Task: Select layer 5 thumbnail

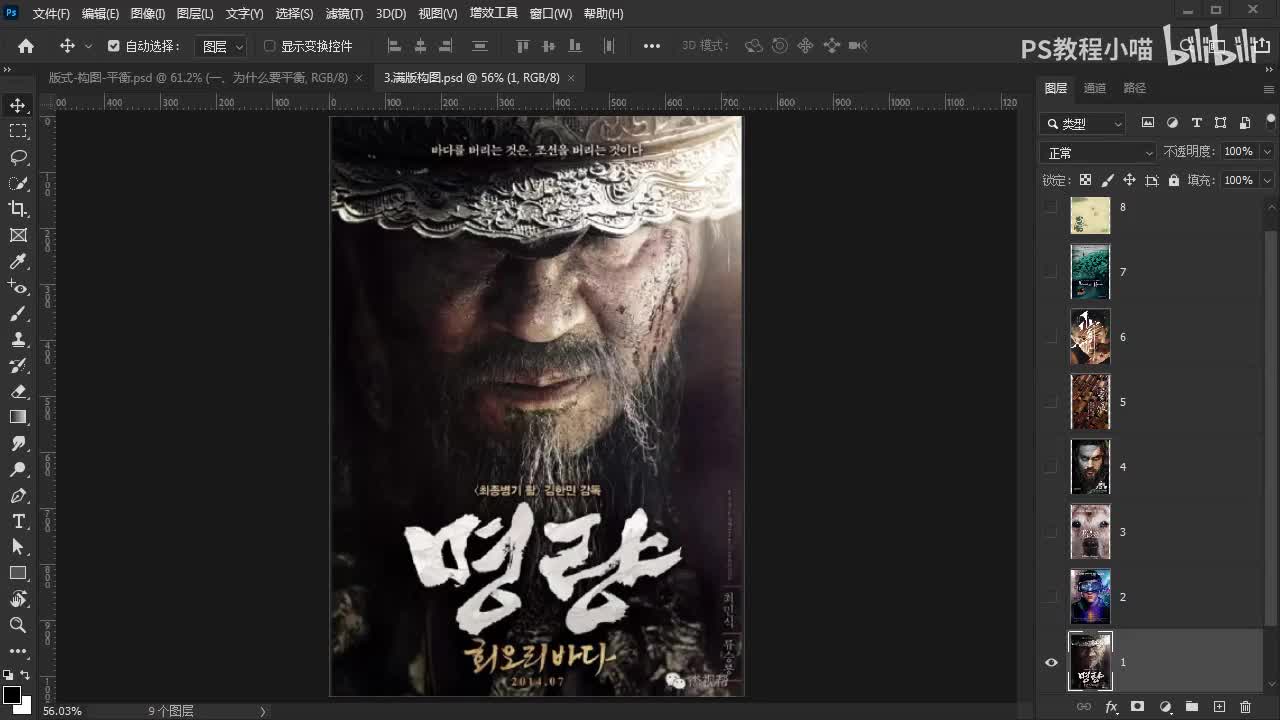Action: click(x=1090, y=402)
